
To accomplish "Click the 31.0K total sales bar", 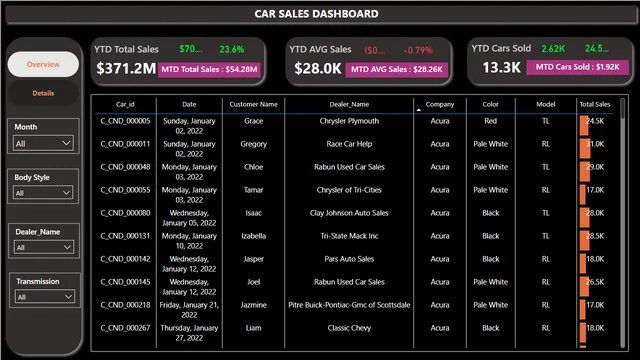I will tap(585, 149).
